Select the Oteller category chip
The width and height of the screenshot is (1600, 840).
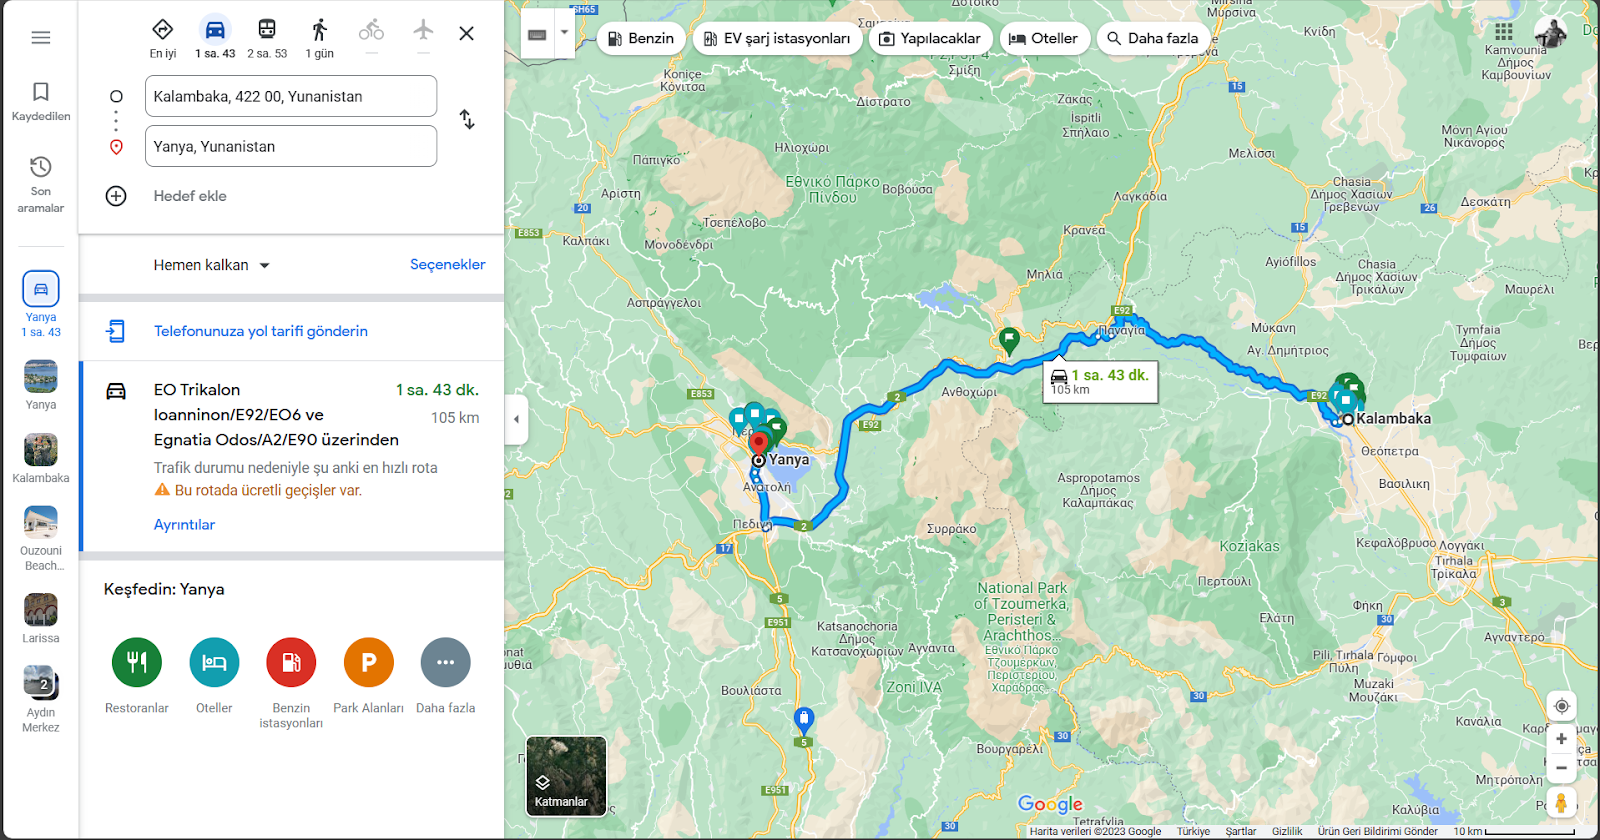[x=1044, y=38]
